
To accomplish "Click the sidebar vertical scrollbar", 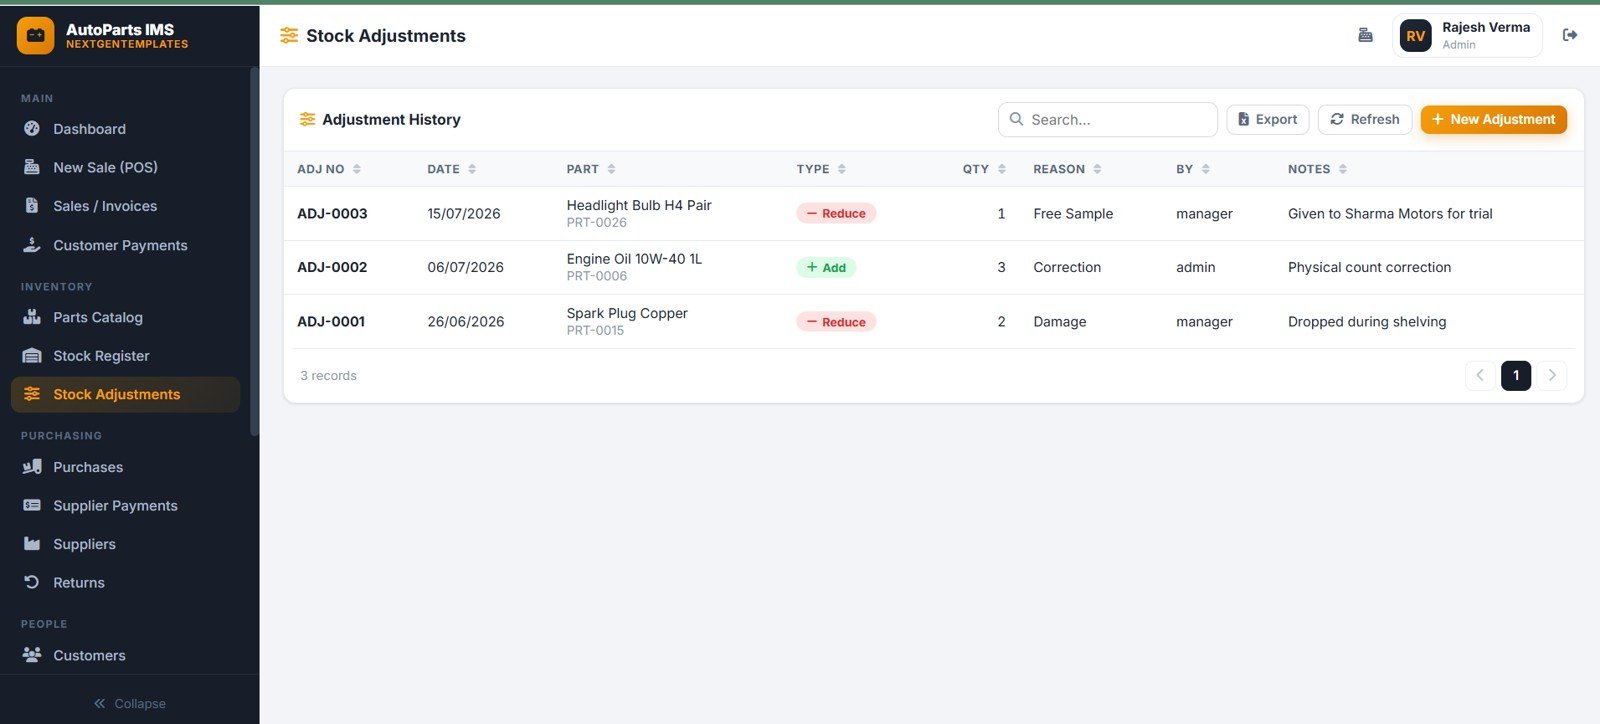I will 254,251.
